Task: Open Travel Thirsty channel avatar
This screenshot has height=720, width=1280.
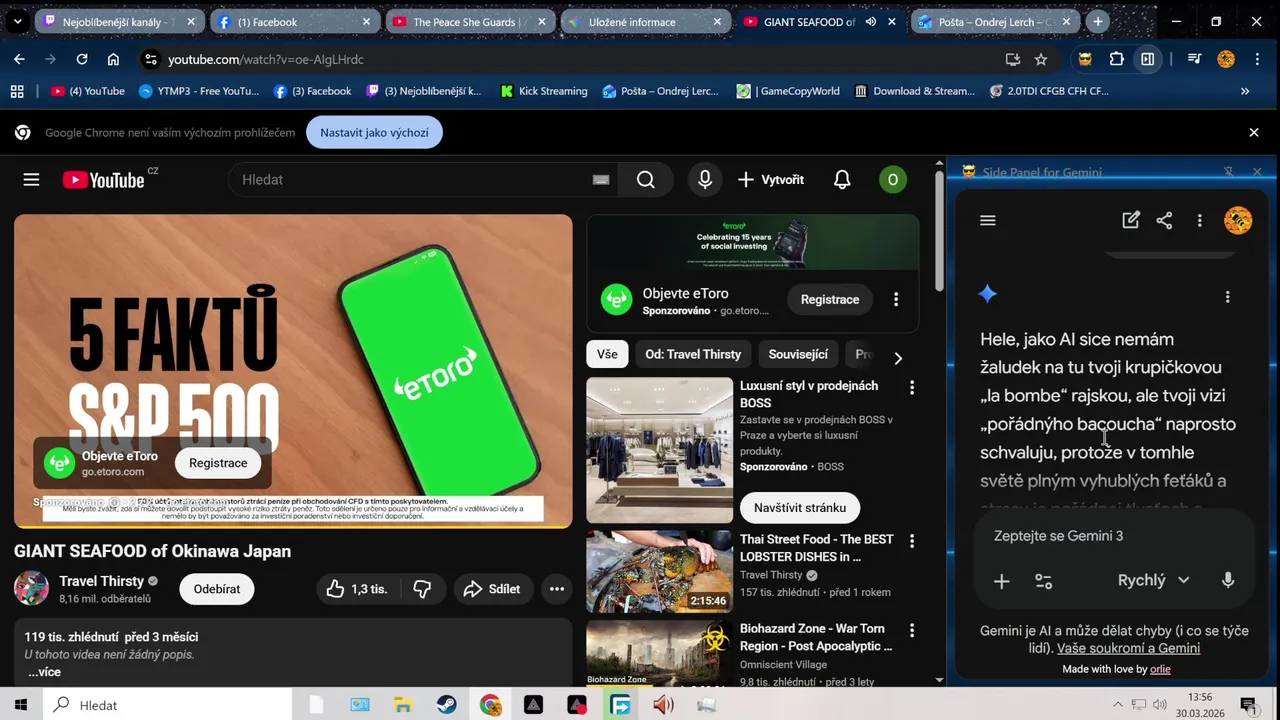Action: pyautogui.click(x=31, y=589)
